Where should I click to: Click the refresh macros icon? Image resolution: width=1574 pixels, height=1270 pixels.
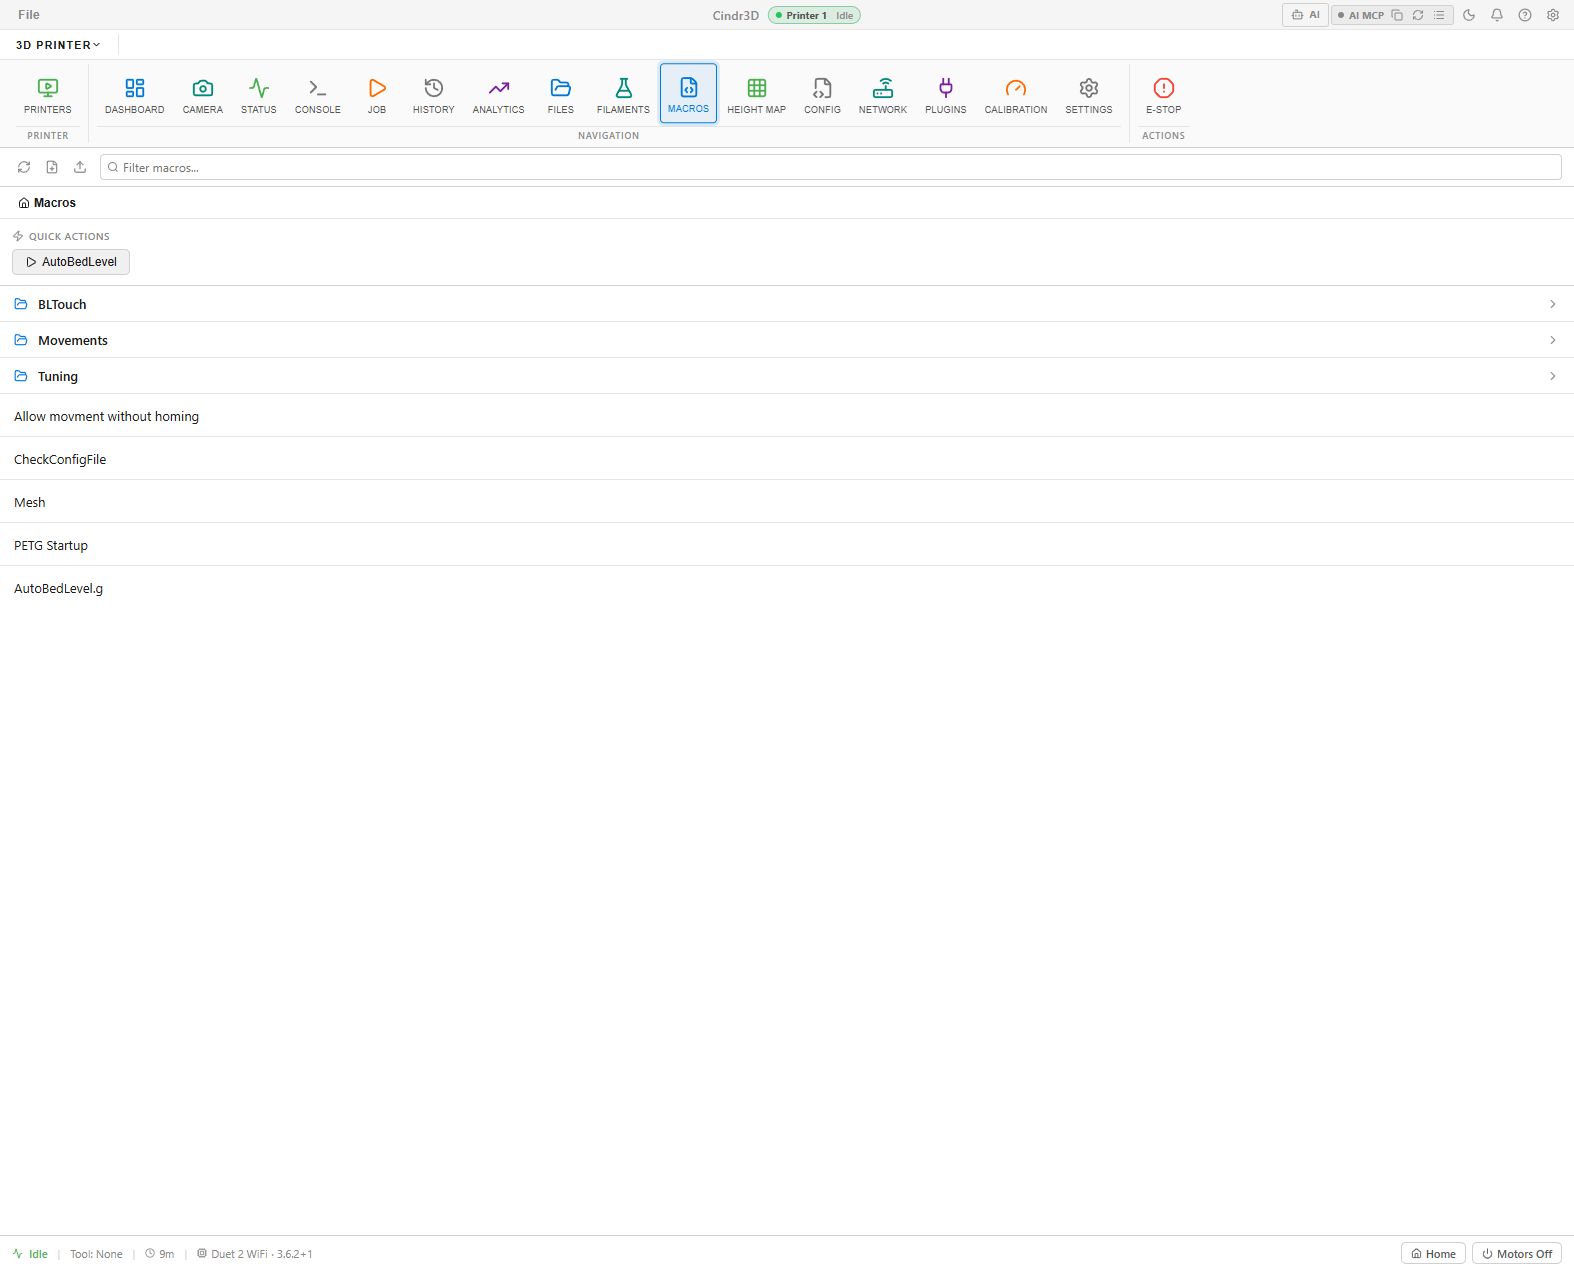pos(24,167)
